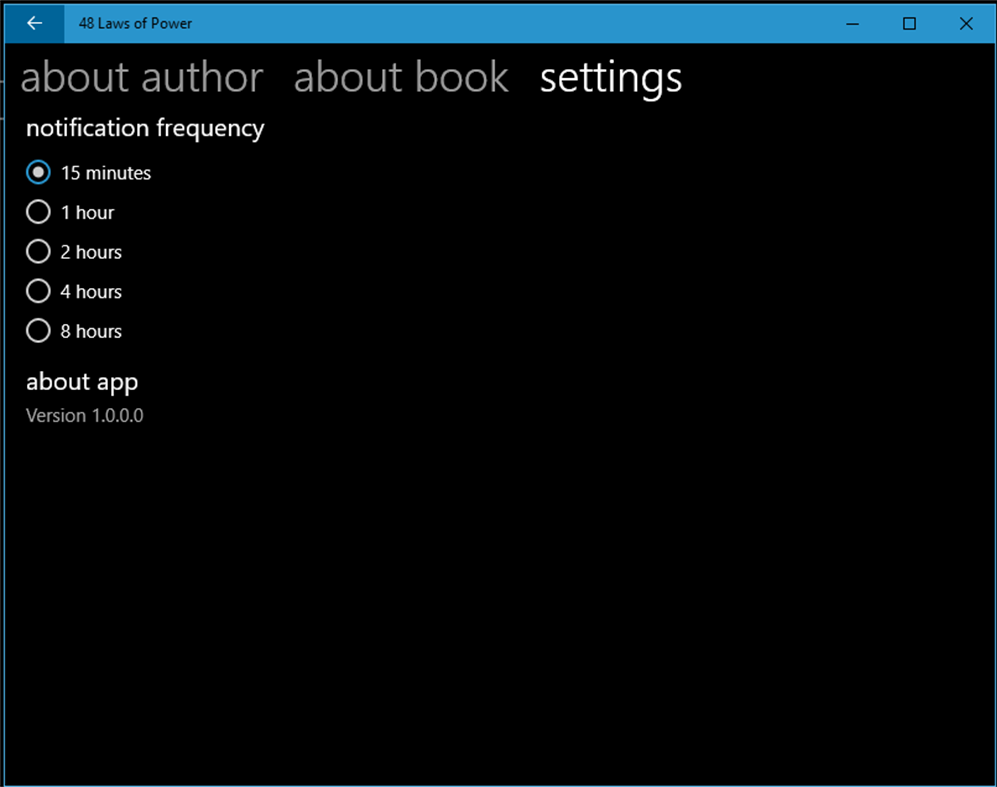Select the 8 hours notification frequency

38,330
